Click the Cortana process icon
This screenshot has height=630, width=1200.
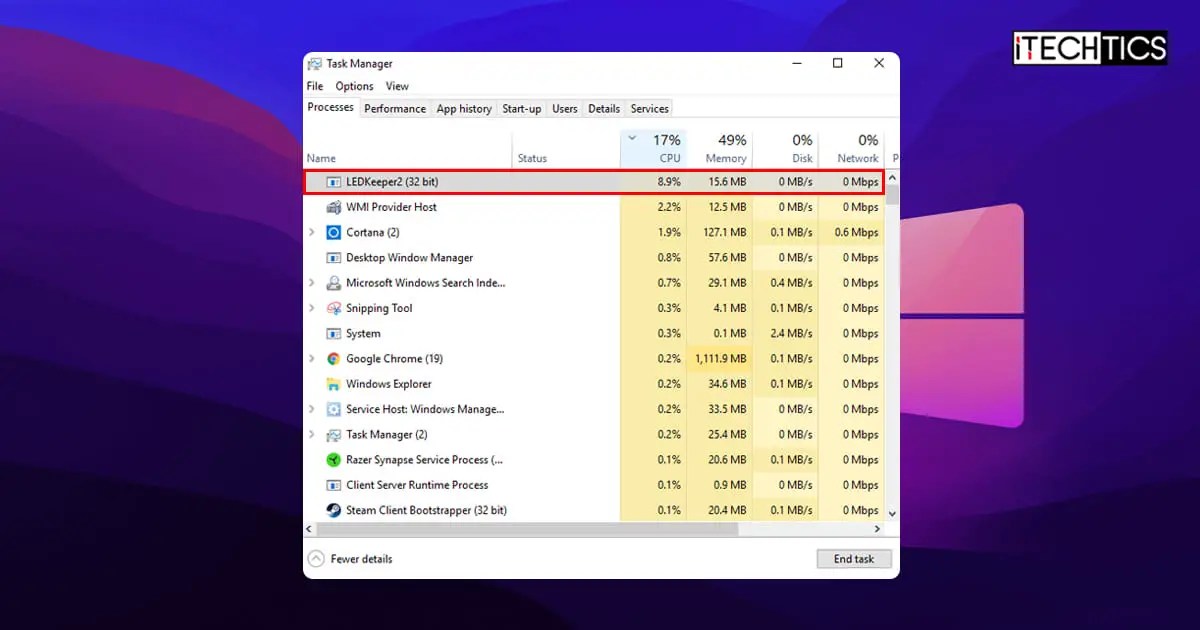click(334, 232)
